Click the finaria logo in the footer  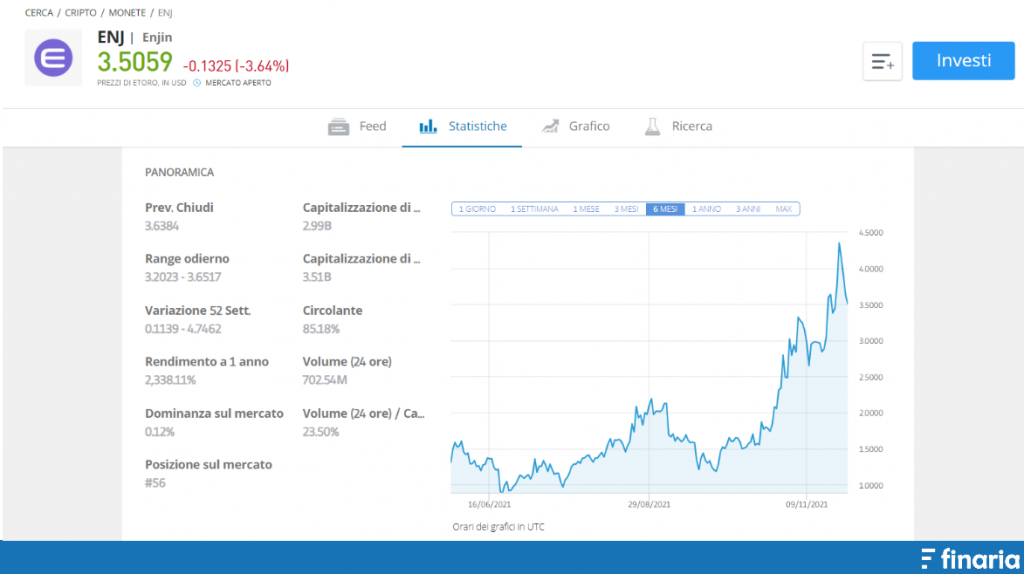(x=970, y=559)
